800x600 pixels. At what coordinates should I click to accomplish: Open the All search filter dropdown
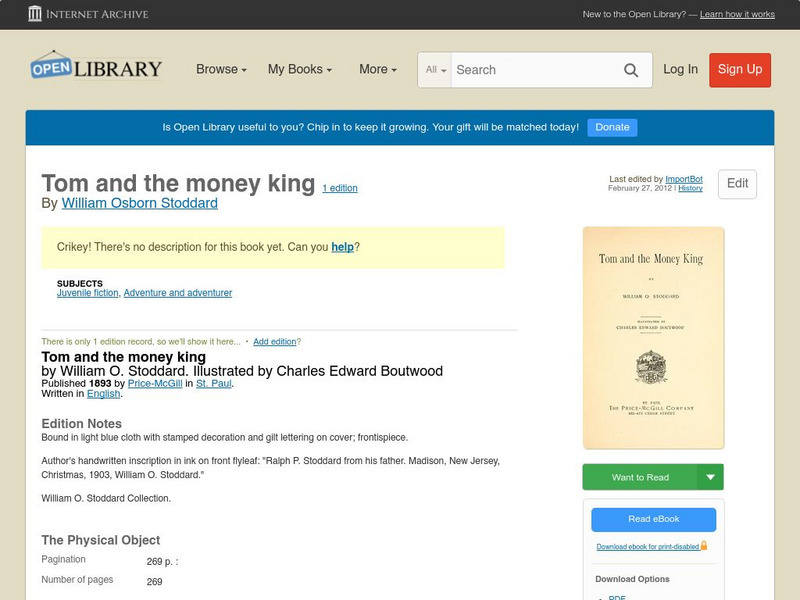pyautogui.click(x=436, y=70)
